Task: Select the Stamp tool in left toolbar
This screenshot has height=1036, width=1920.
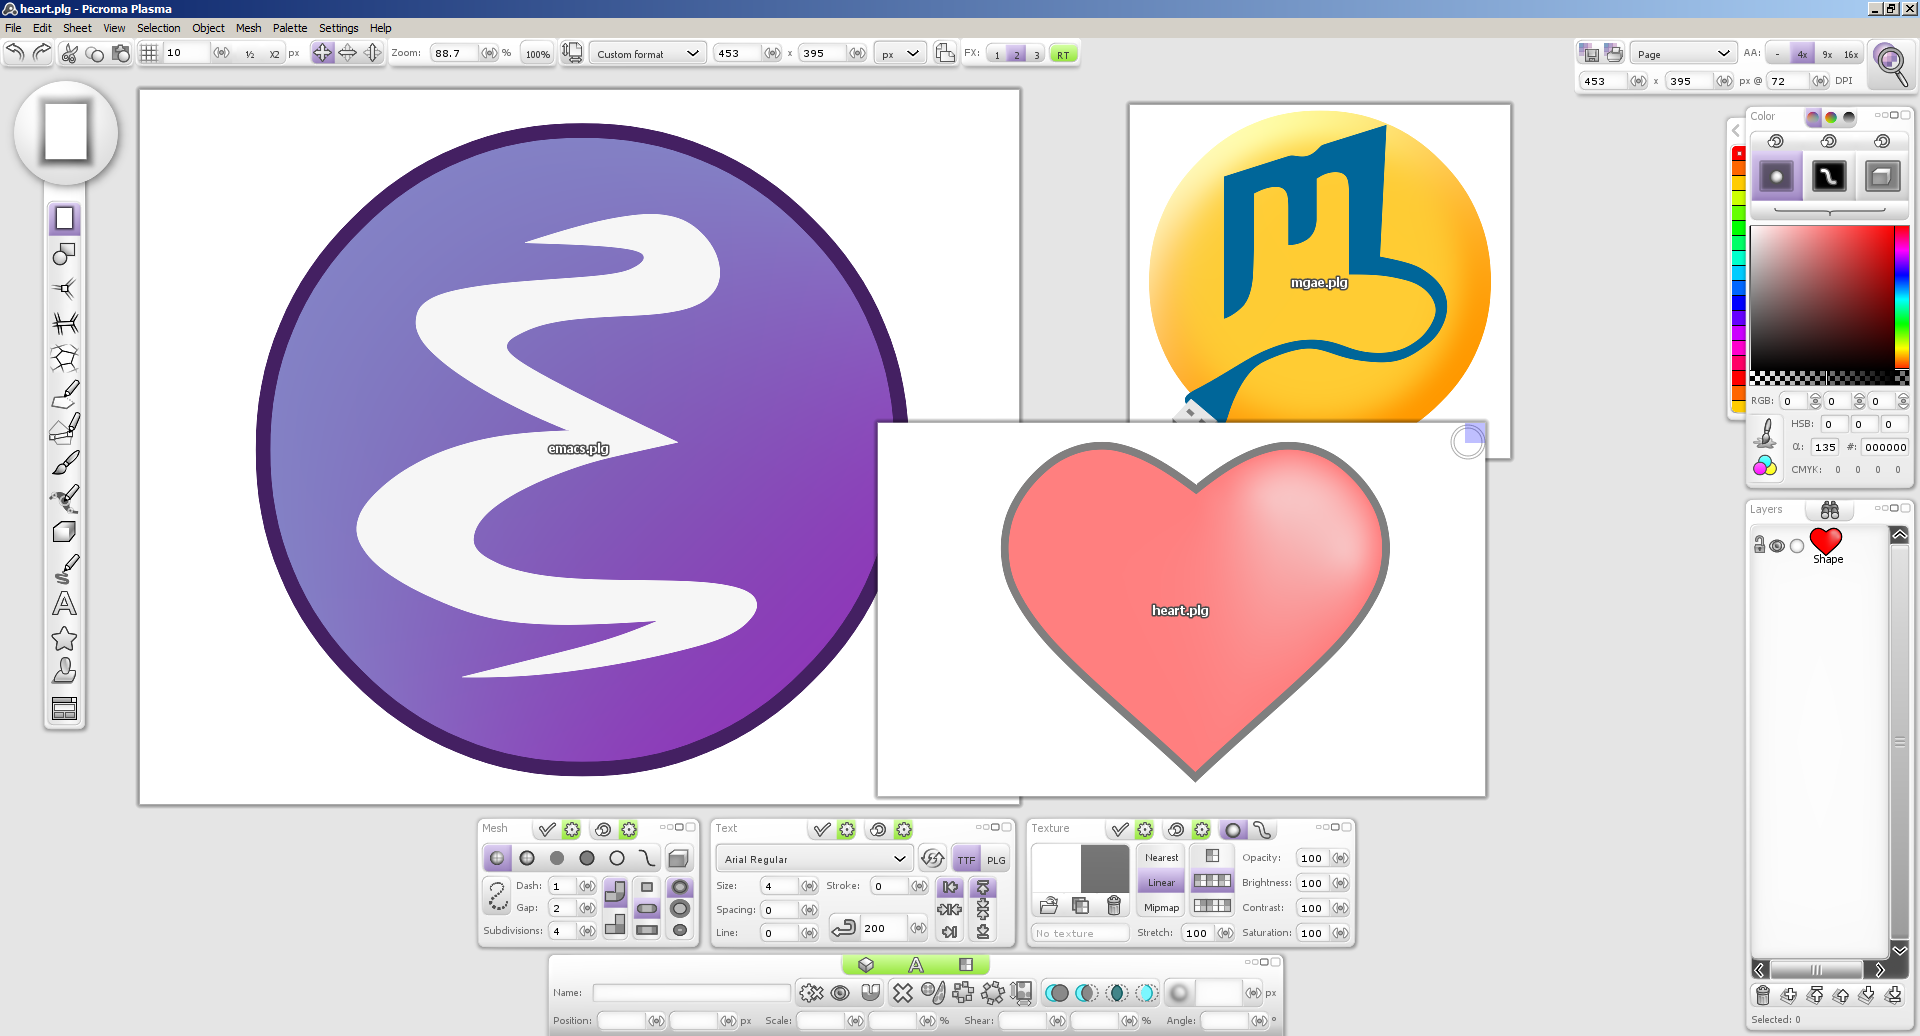Action: click(x=64, y=671)
